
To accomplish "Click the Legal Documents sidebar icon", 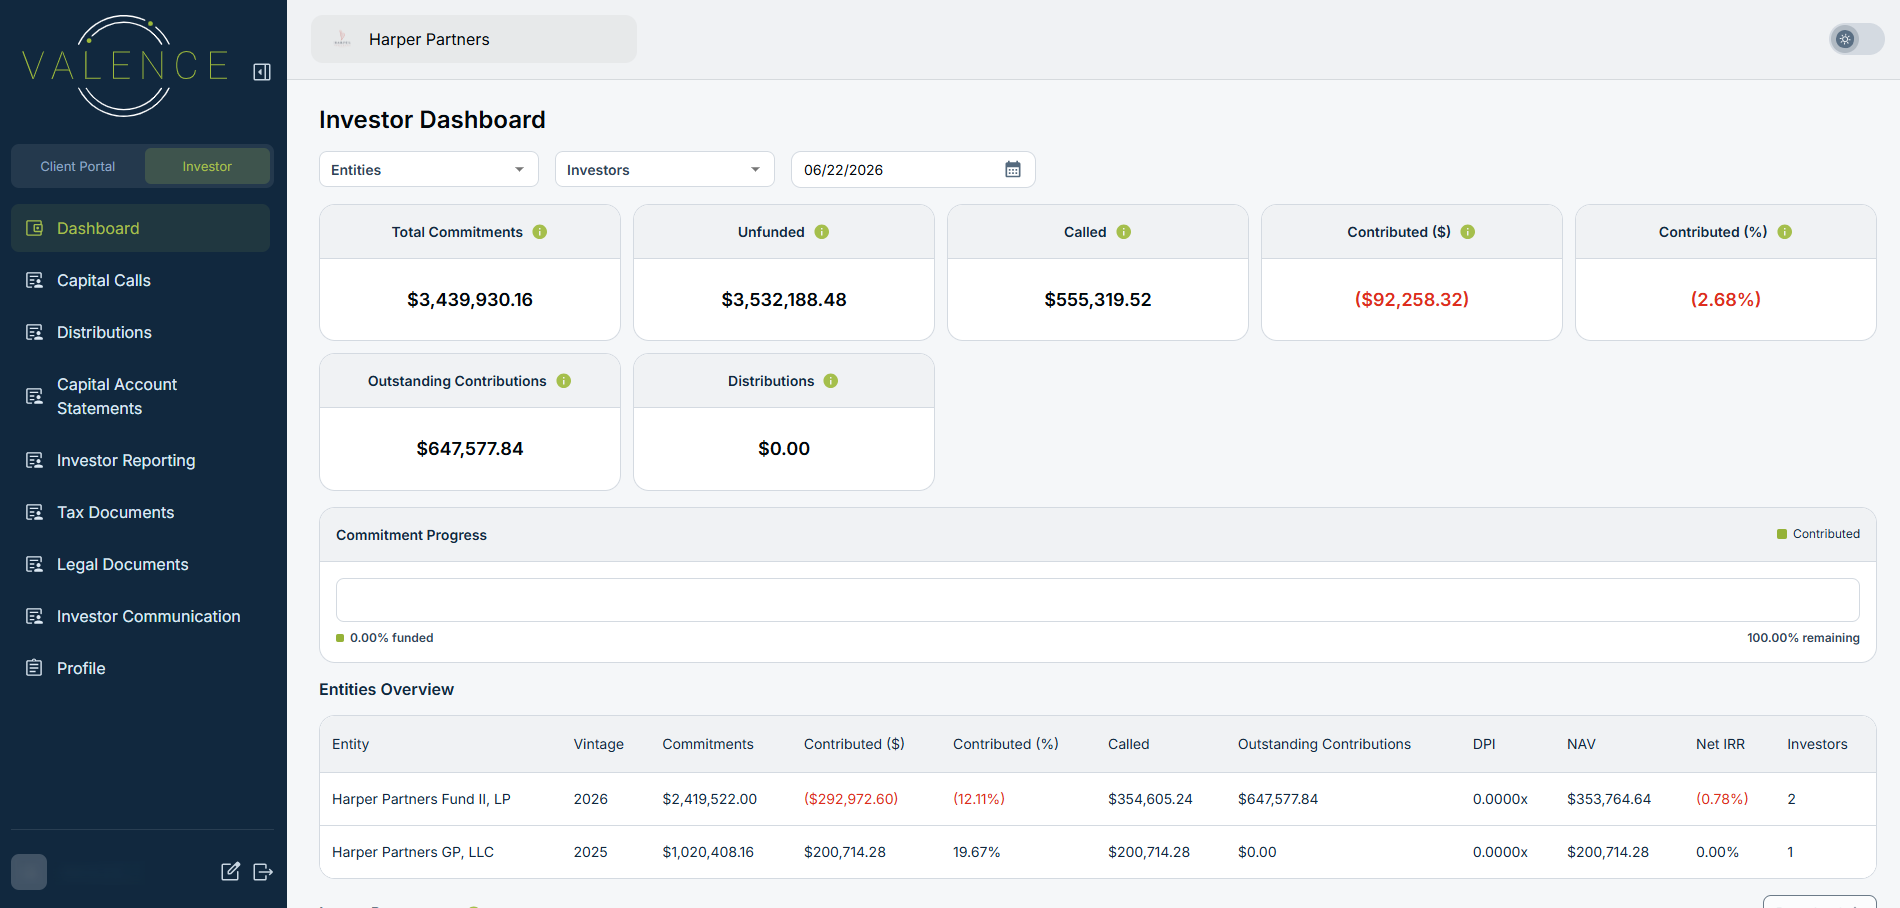I will 34,564.
